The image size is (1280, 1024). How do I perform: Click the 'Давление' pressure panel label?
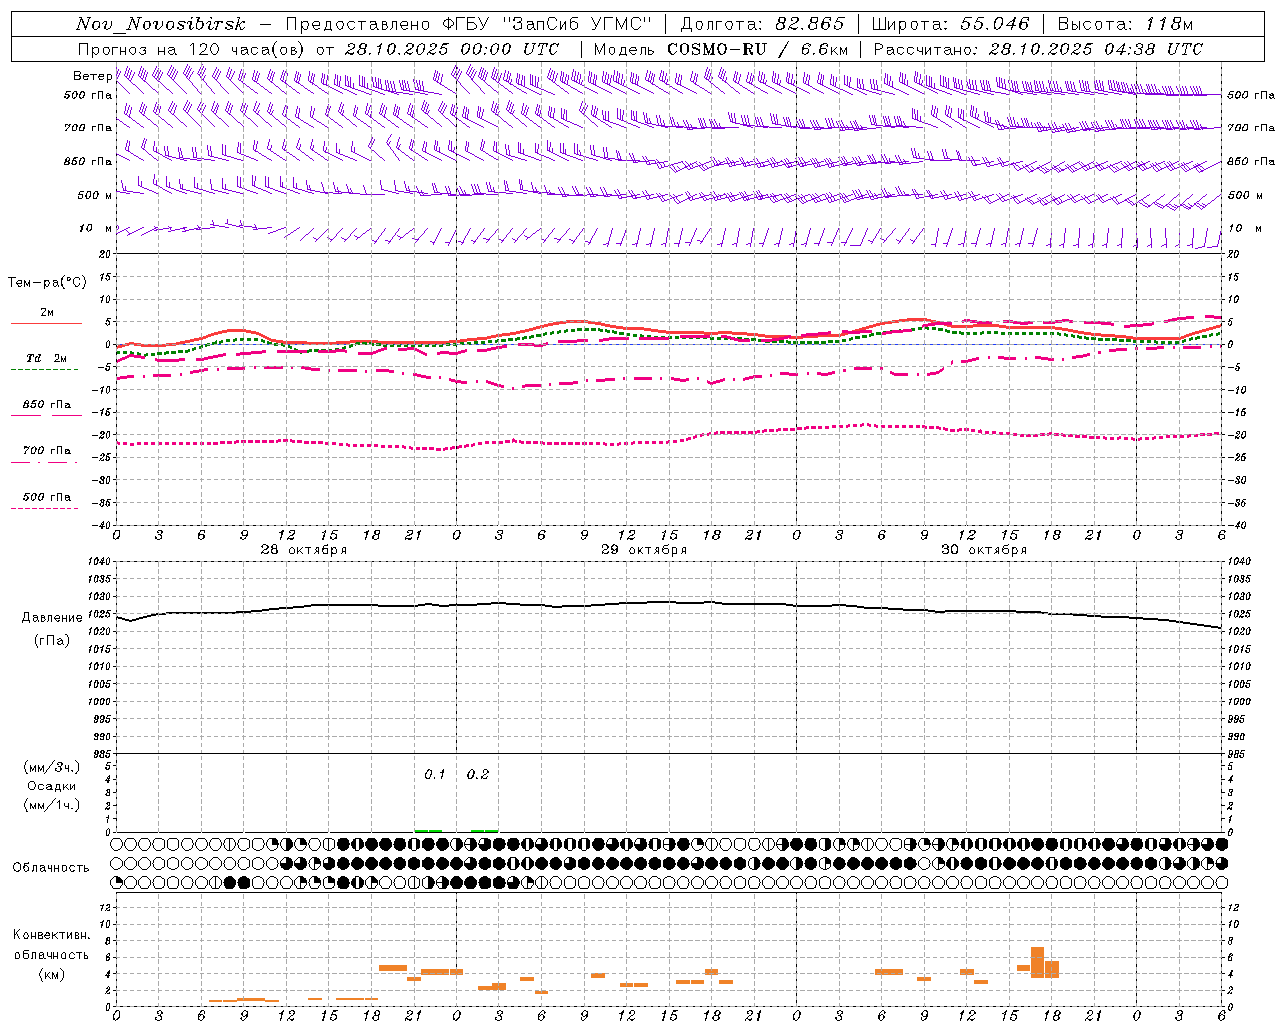pos(52,618)
